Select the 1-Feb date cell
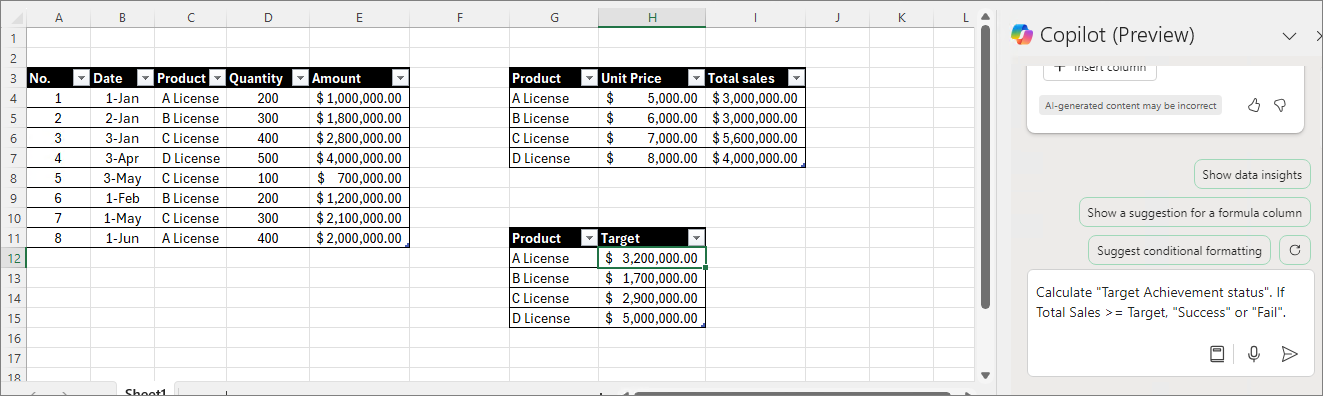This screenshot has width=1323, height=396. point(122,198)
